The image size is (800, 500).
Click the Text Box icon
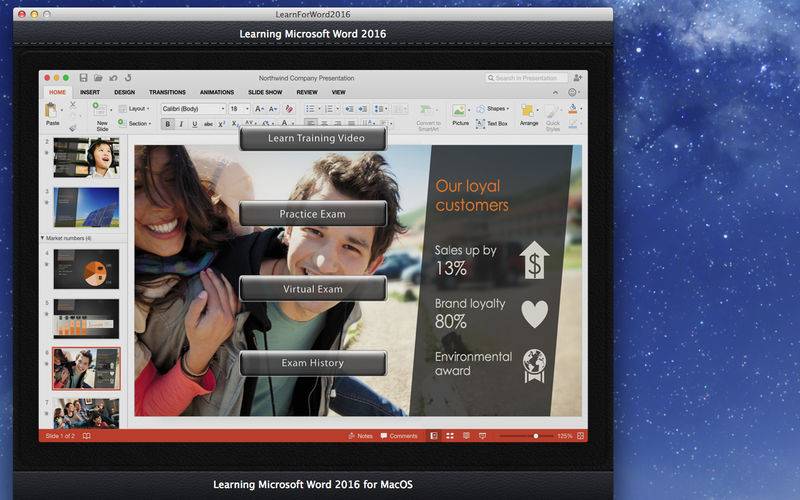point(480,123)
